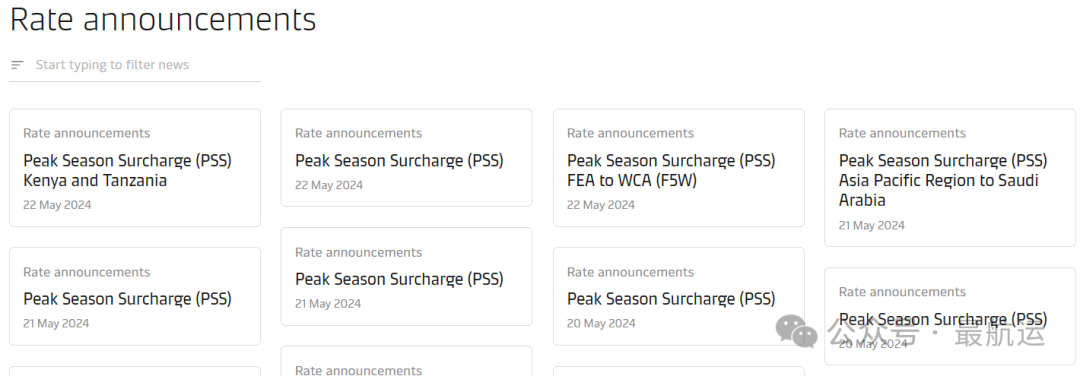
Task: Click the filter lines icon beside the search field
Action: click(x=17, y=65)
